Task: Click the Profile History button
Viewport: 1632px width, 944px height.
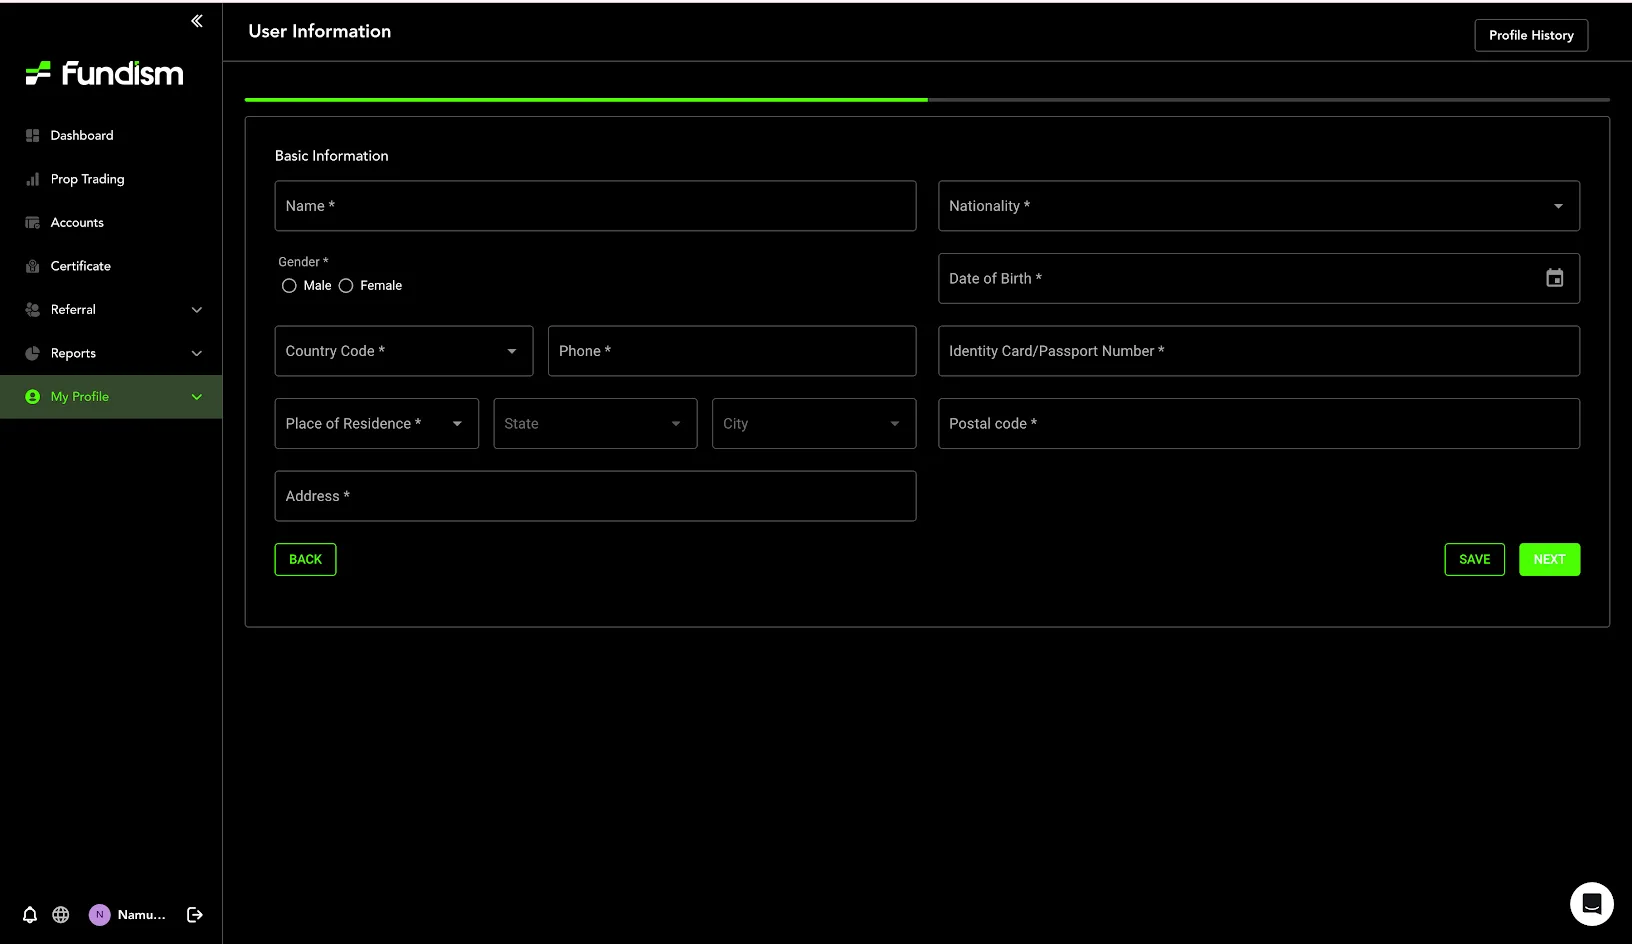Action: [x=1530, y=35]
